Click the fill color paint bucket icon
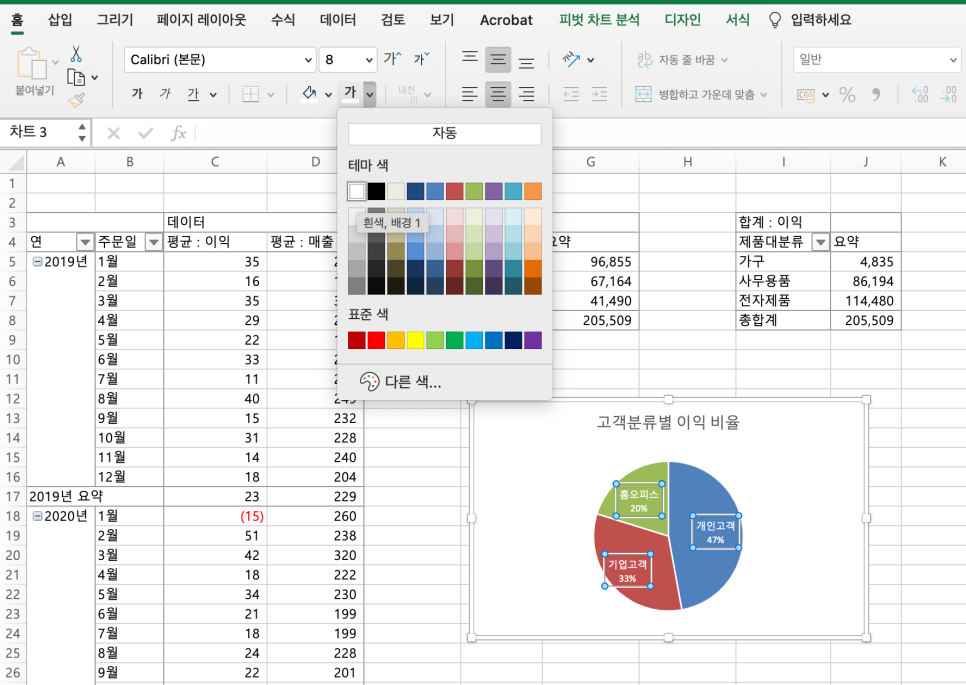 pyautogui.click(x=309, y=94)
